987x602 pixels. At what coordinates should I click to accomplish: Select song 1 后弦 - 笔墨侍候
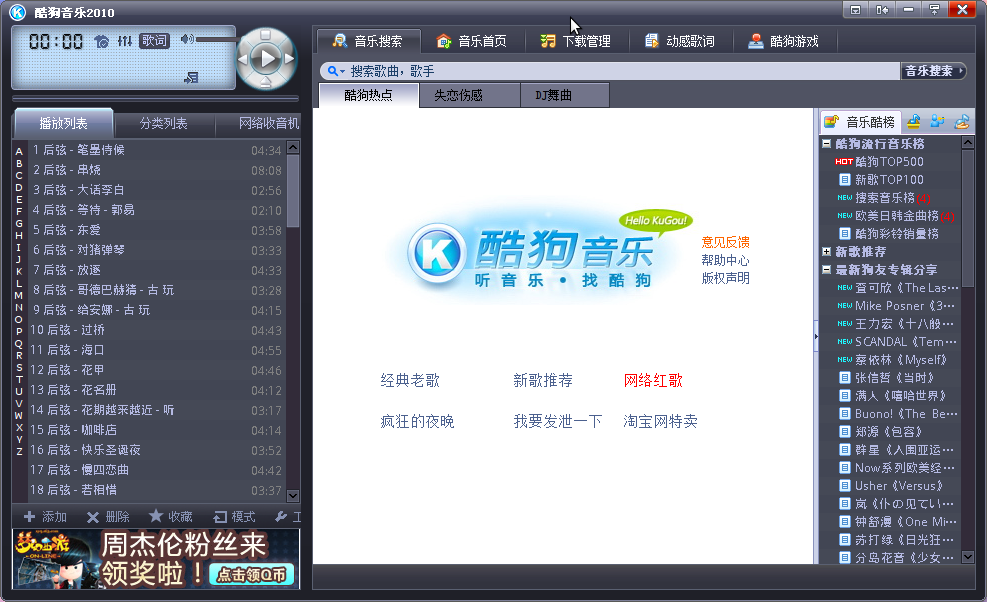coord(157,150)
